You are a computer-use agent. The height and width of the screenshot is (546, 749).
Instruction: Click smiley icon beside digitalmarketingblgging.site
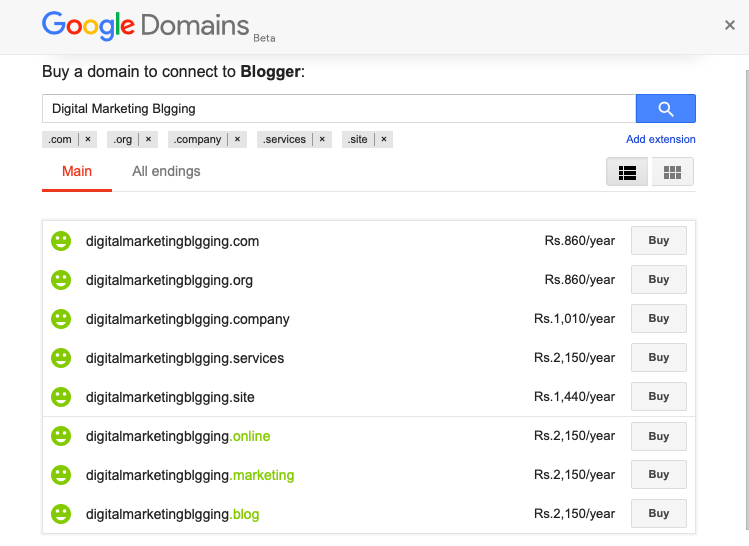pos(61,397)
